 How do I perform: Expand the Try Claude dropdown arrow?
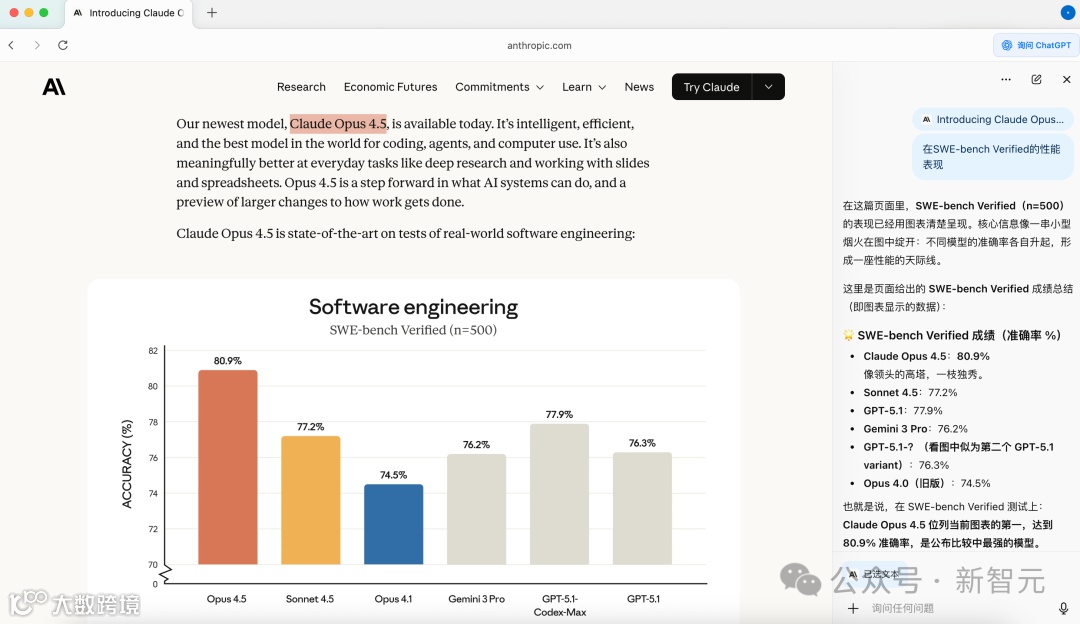click(x=769, y=87)
